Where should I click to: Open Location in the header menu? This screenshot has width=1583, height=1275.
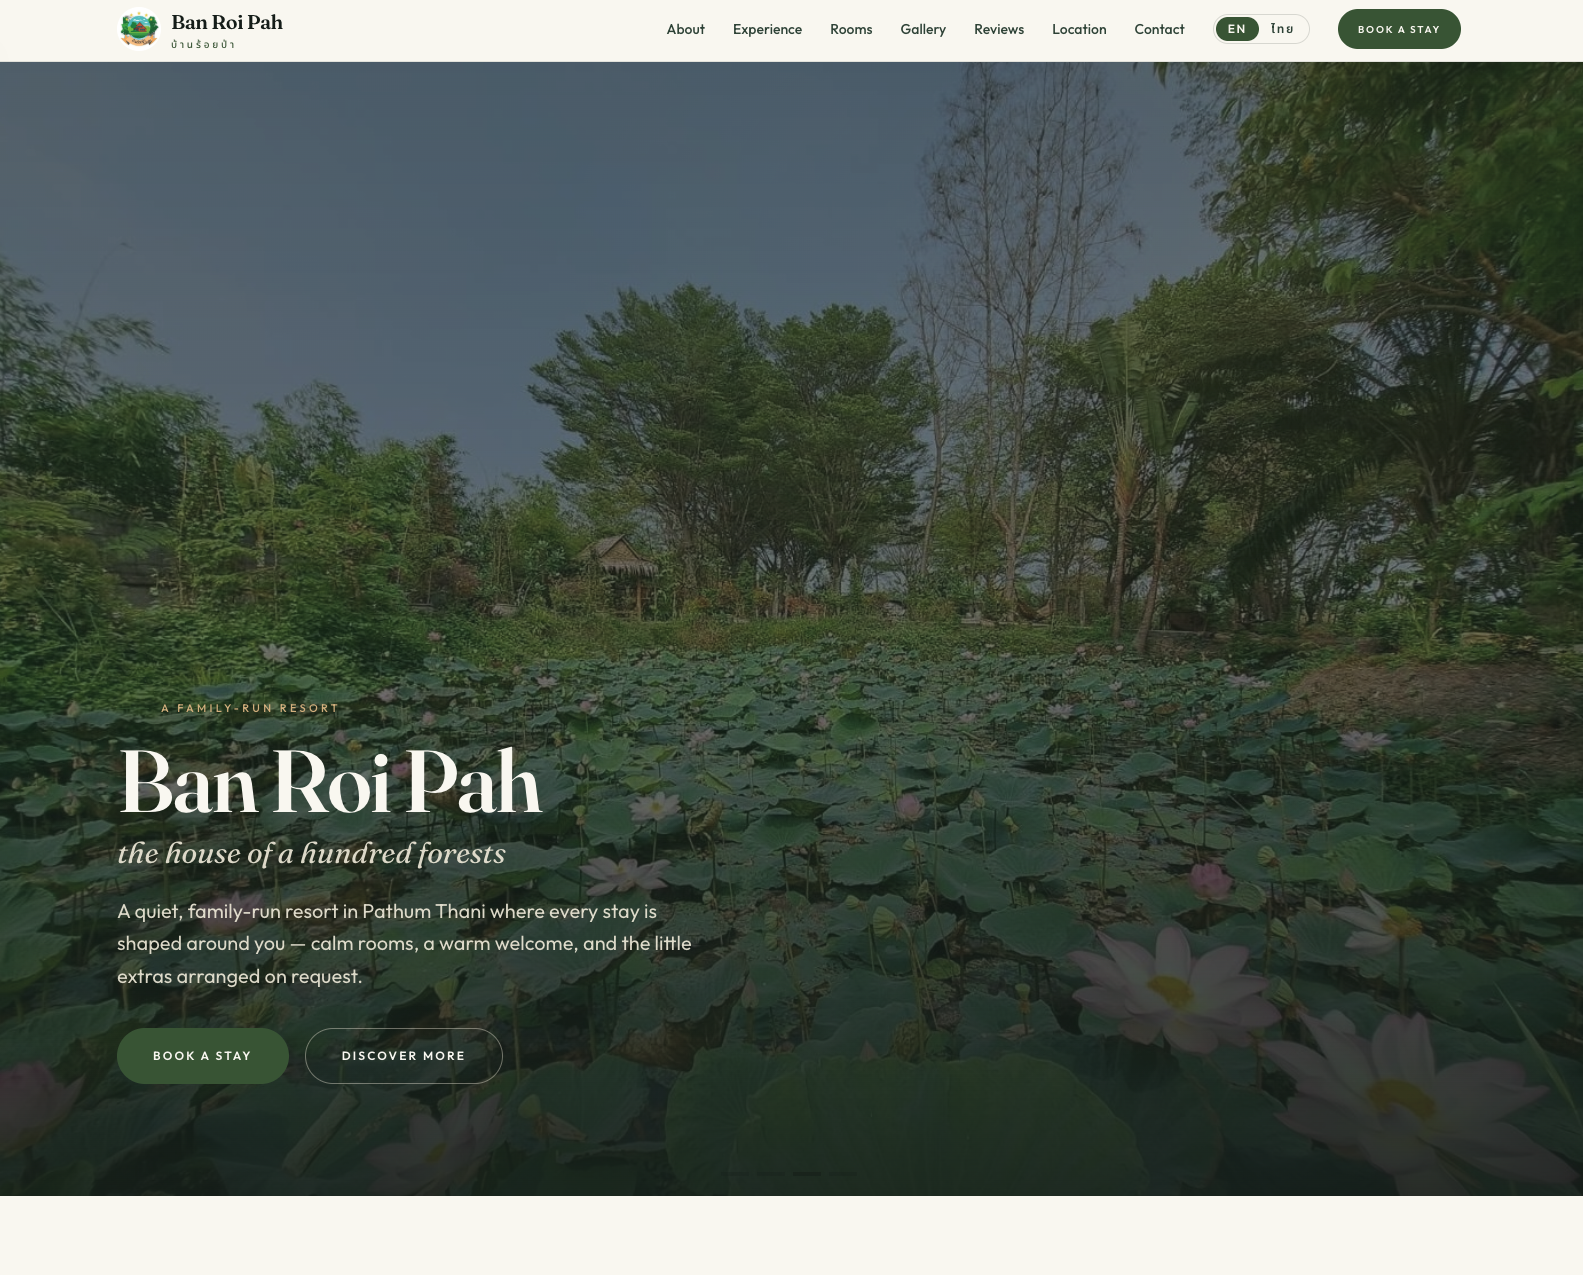point(1079,29)
